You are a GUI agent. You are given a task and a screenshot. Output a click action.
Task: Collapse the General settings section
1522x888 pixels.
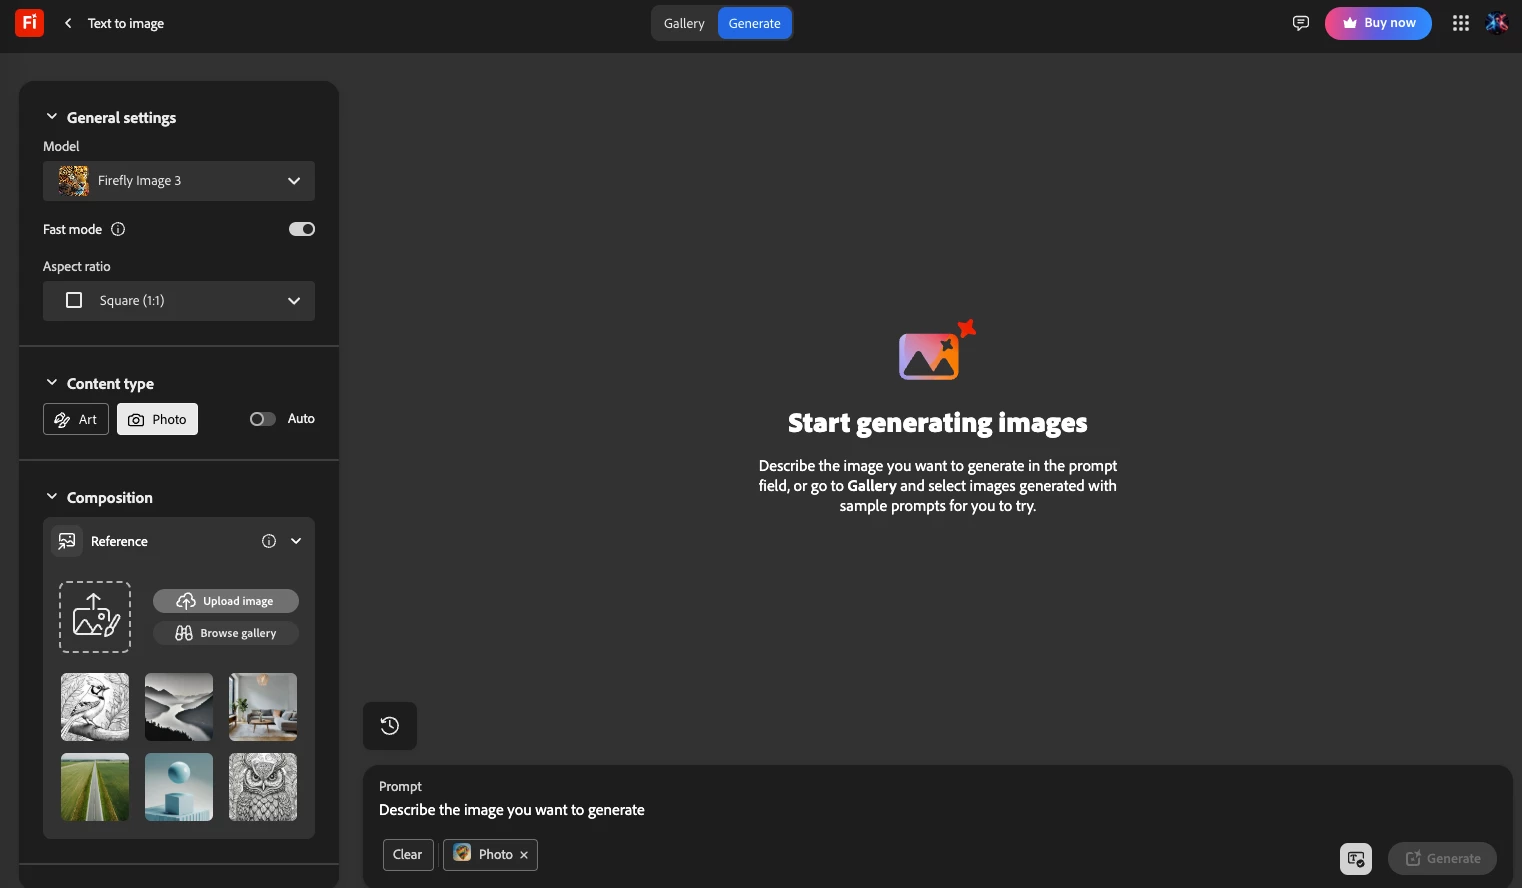[52, 117]
